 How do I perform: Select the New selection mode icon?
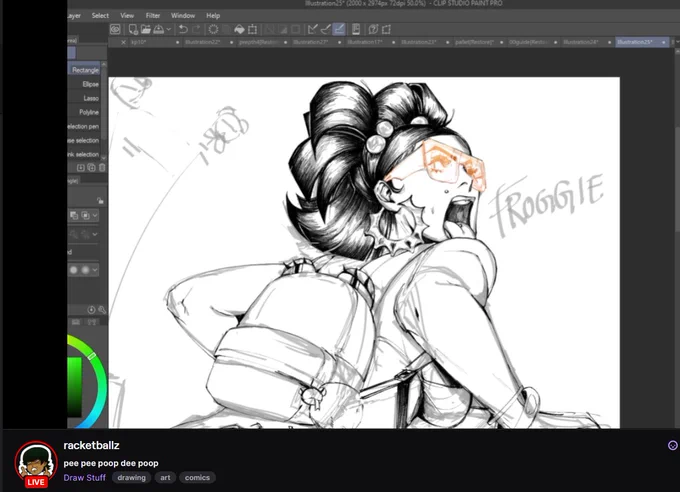(74, 215)
